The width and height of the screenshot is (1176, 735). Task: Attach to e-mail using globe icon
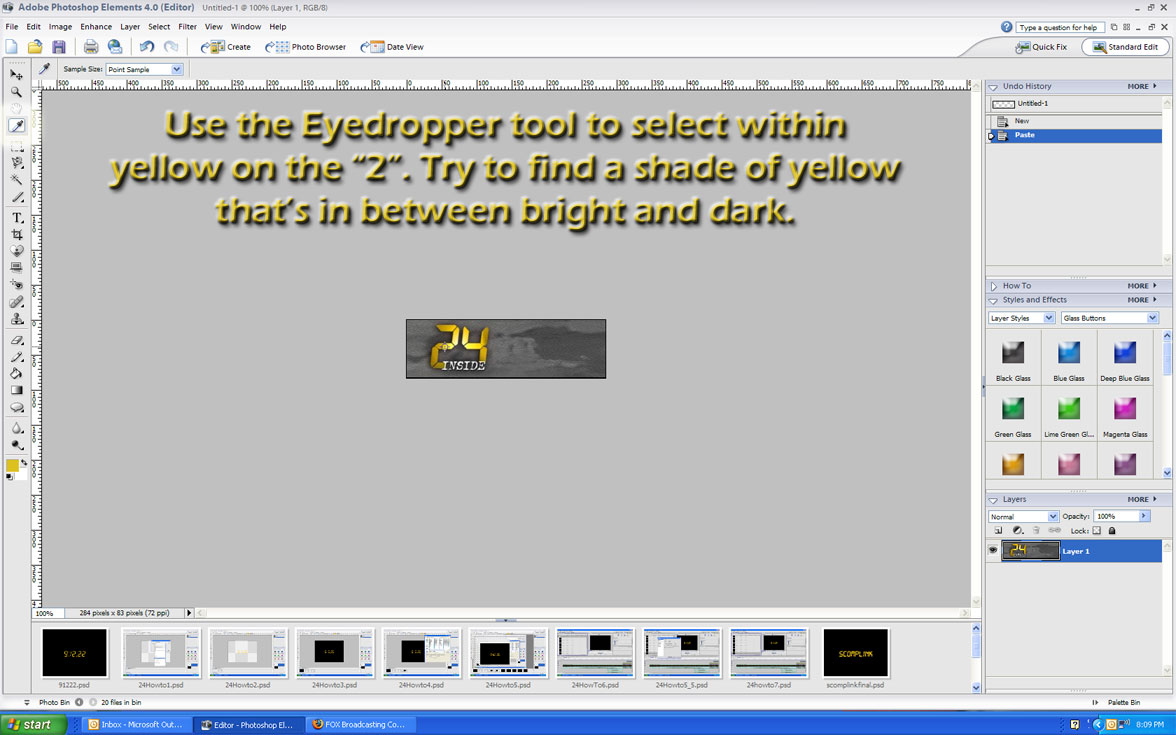115,46
